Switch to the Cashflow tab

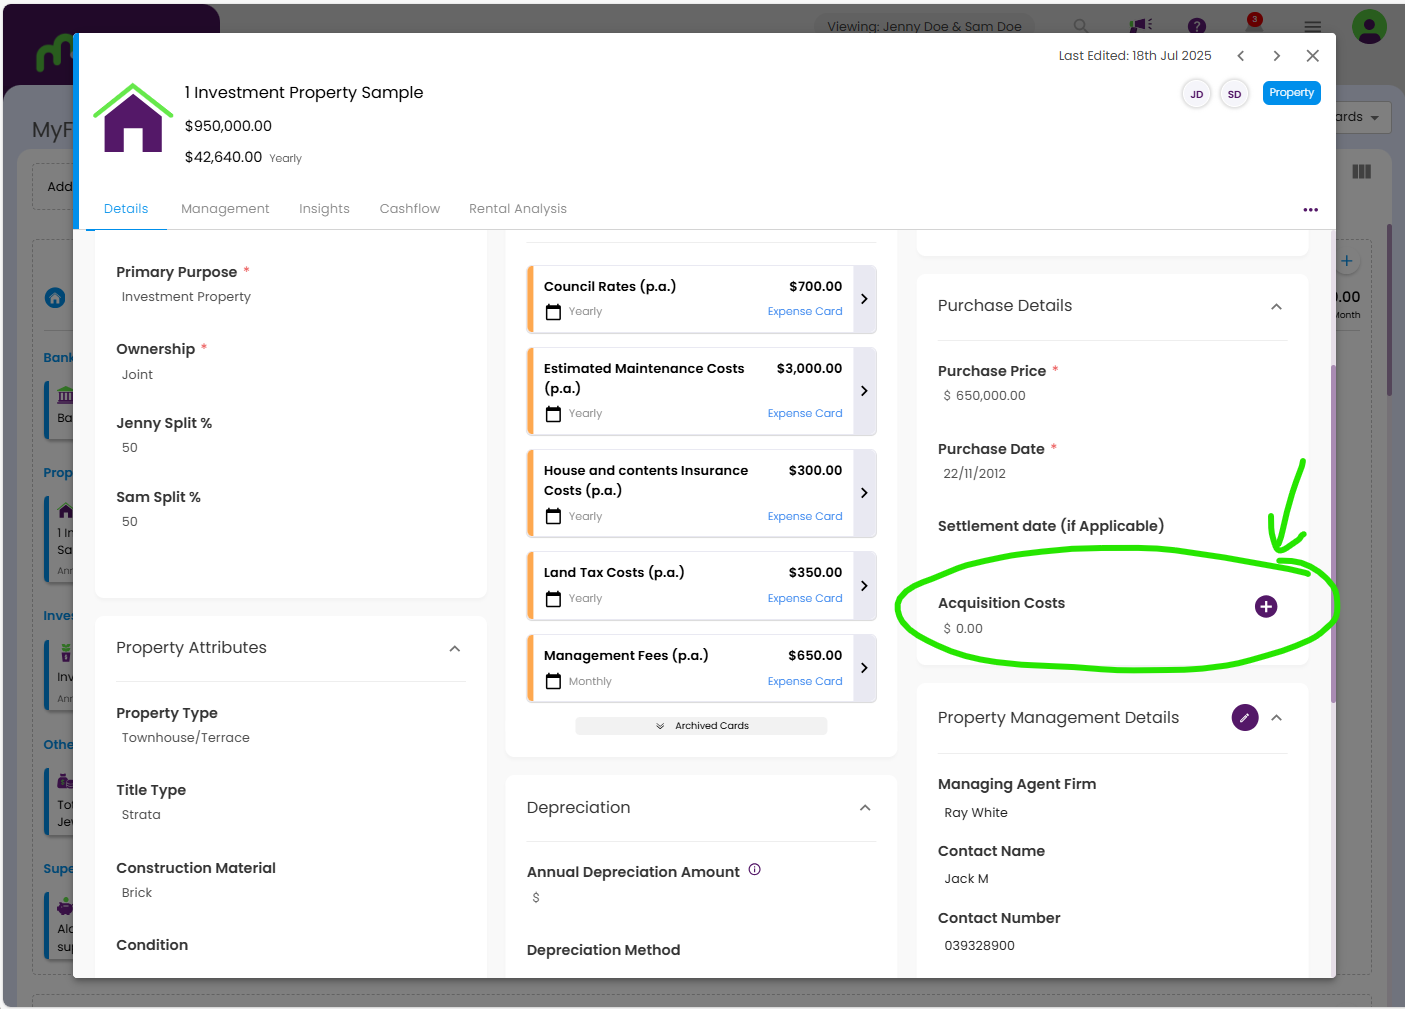(x=409, y=209)
